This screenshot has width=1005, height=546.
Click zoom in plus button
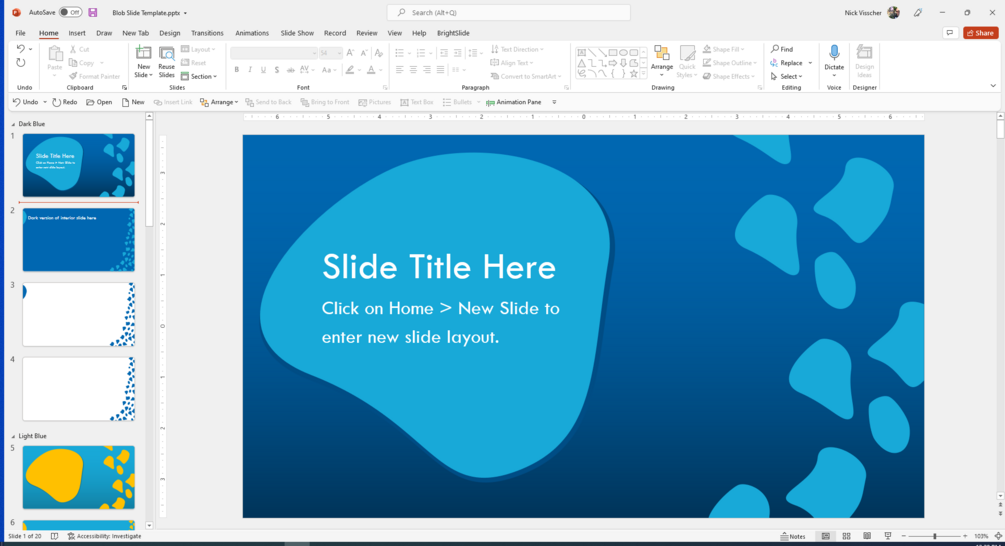coord(965,536)
